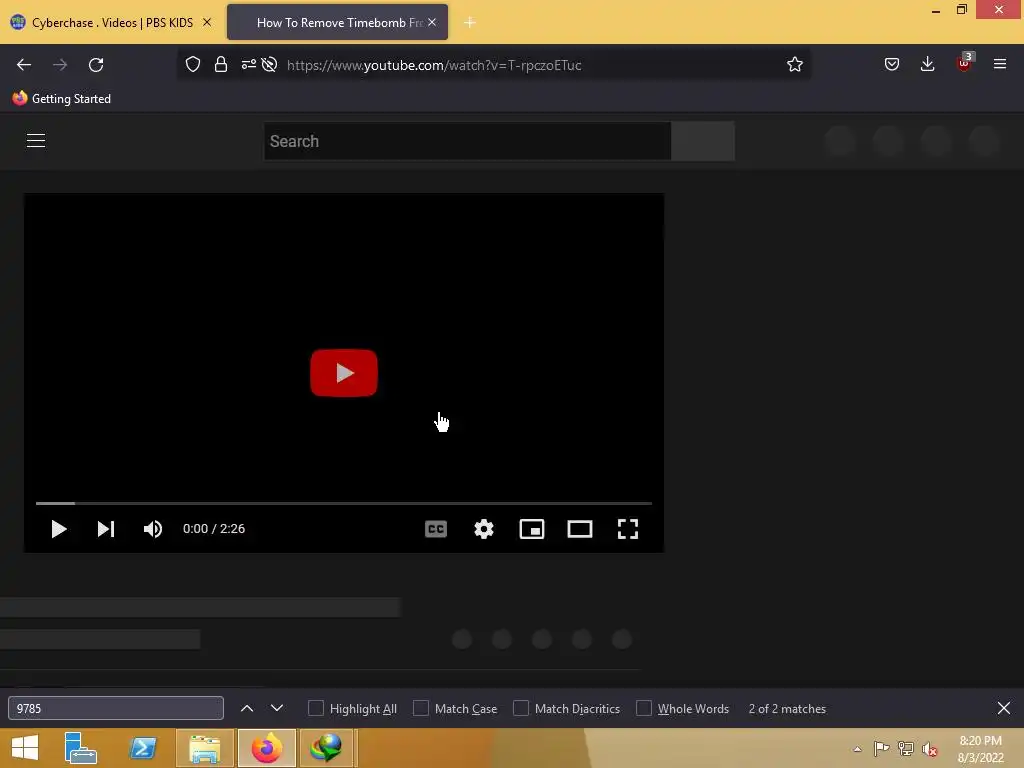Open File Explorer from taskbar
This screenshot has width=1024, height=768.
tap(204, 748)
